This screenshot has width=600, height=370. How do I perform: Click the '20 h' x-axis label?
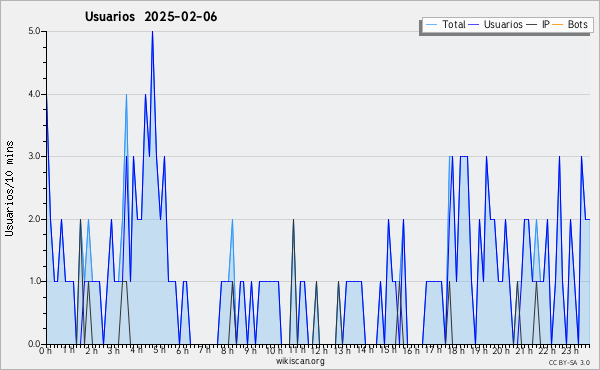tap(501, 351)
